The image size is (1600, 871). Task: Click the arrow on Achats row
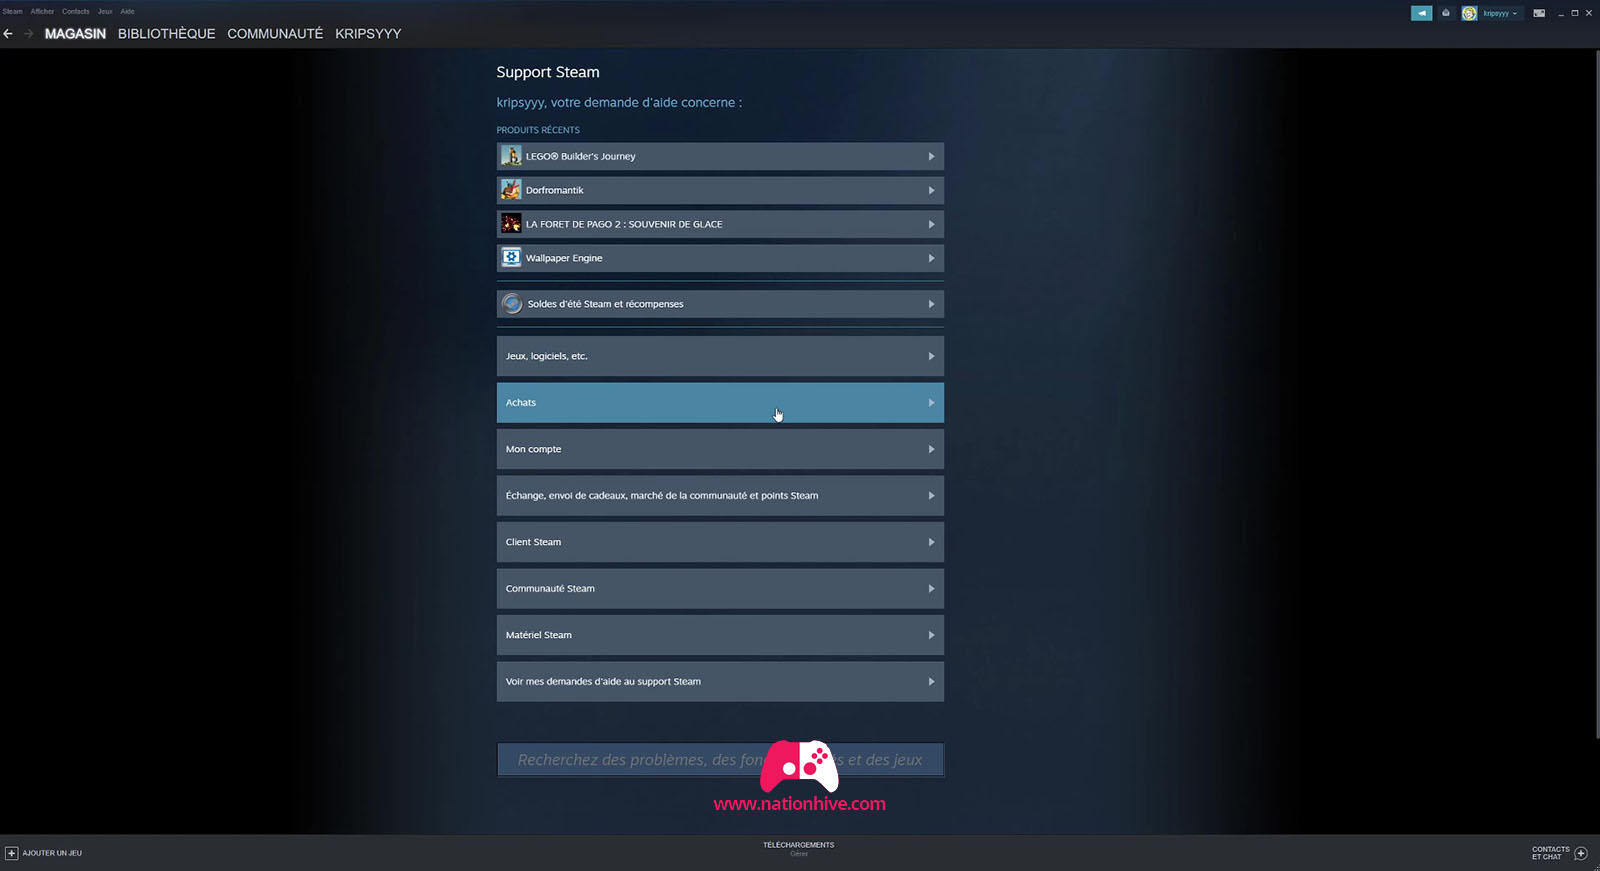(x=931, y=403)
